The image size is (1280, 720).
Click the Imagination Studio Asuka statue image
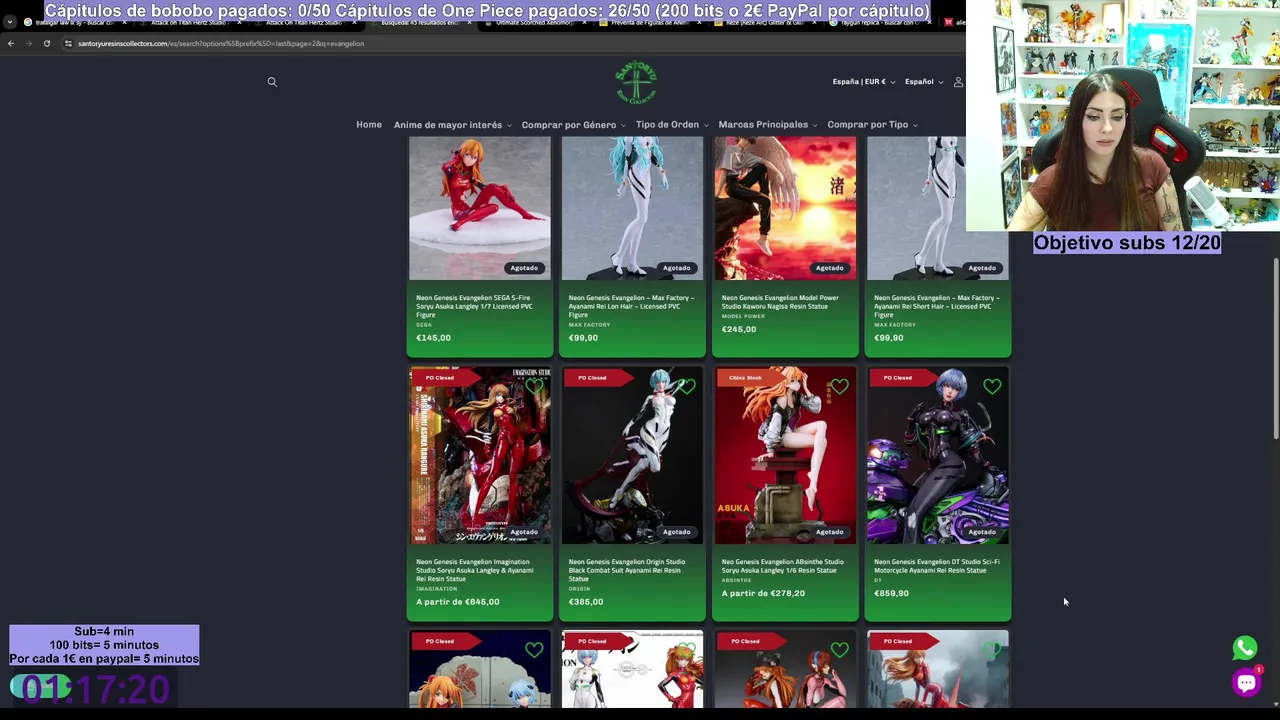coord(480,456)
